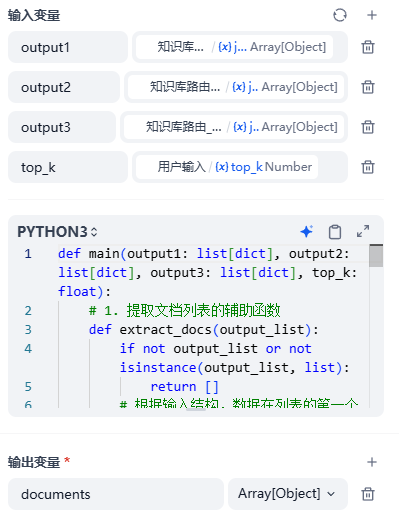Add a new output variable with plus icon
This screenshot has width=399, height=519.
[372, 462]
